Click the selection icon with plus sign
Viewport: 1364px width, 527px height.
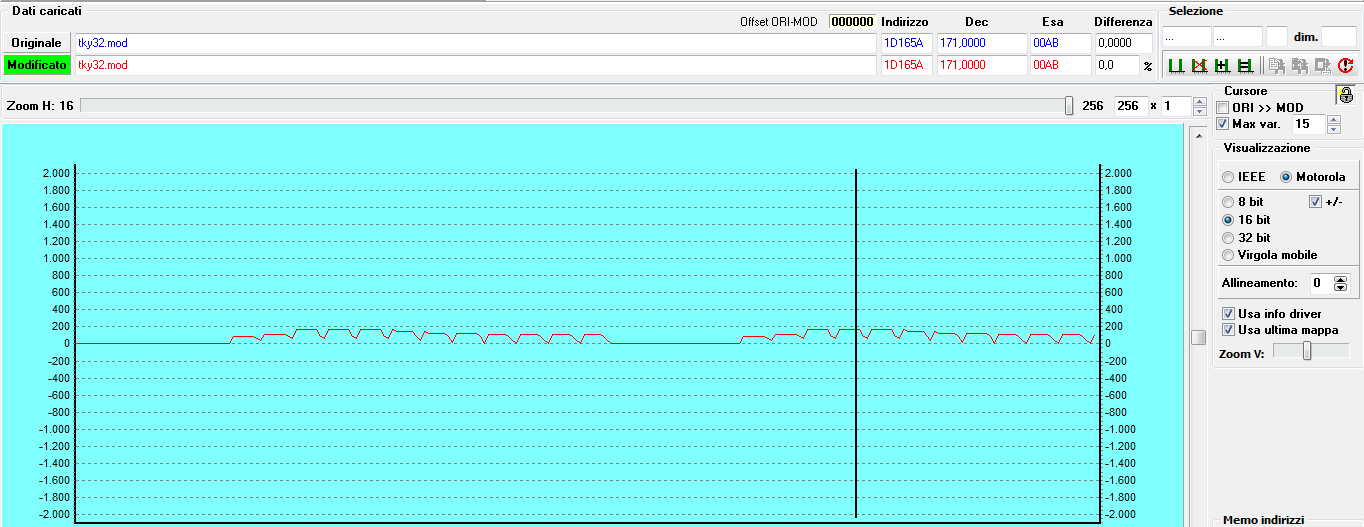pos(1222,66)
